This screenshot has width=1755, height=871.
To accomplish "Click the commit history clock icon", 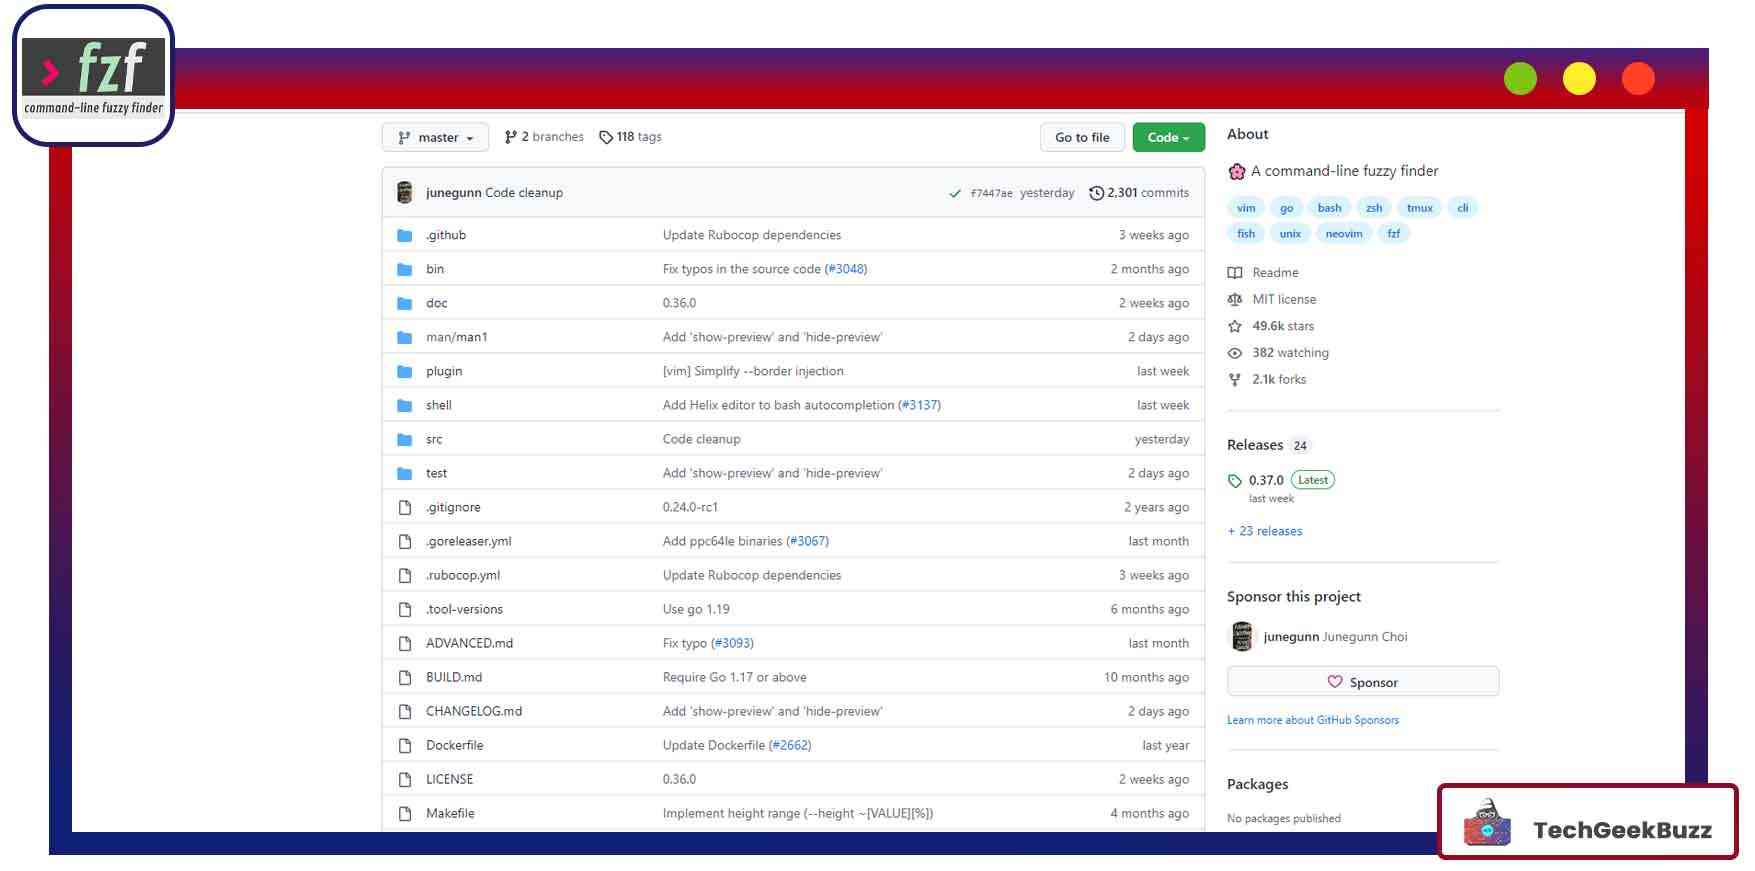I will coord(1096,193).
